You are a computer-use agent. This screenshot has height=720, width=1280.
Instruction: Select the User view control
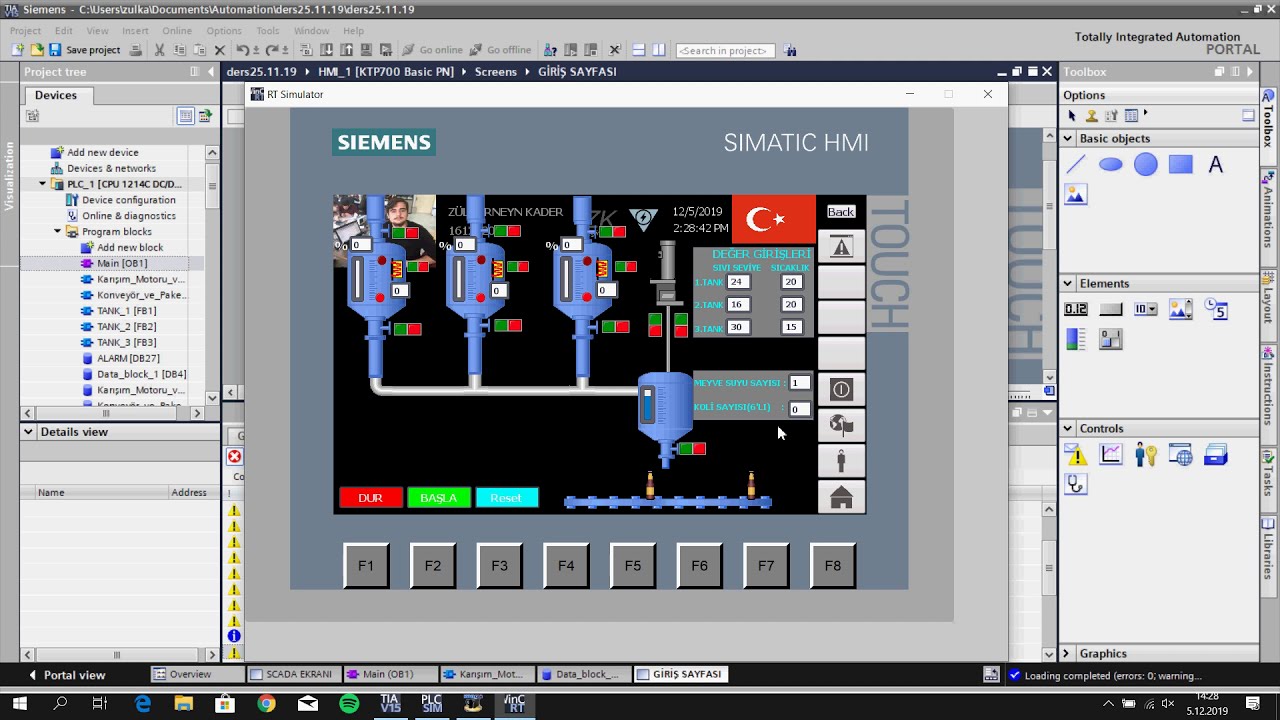coord(1146,456)
